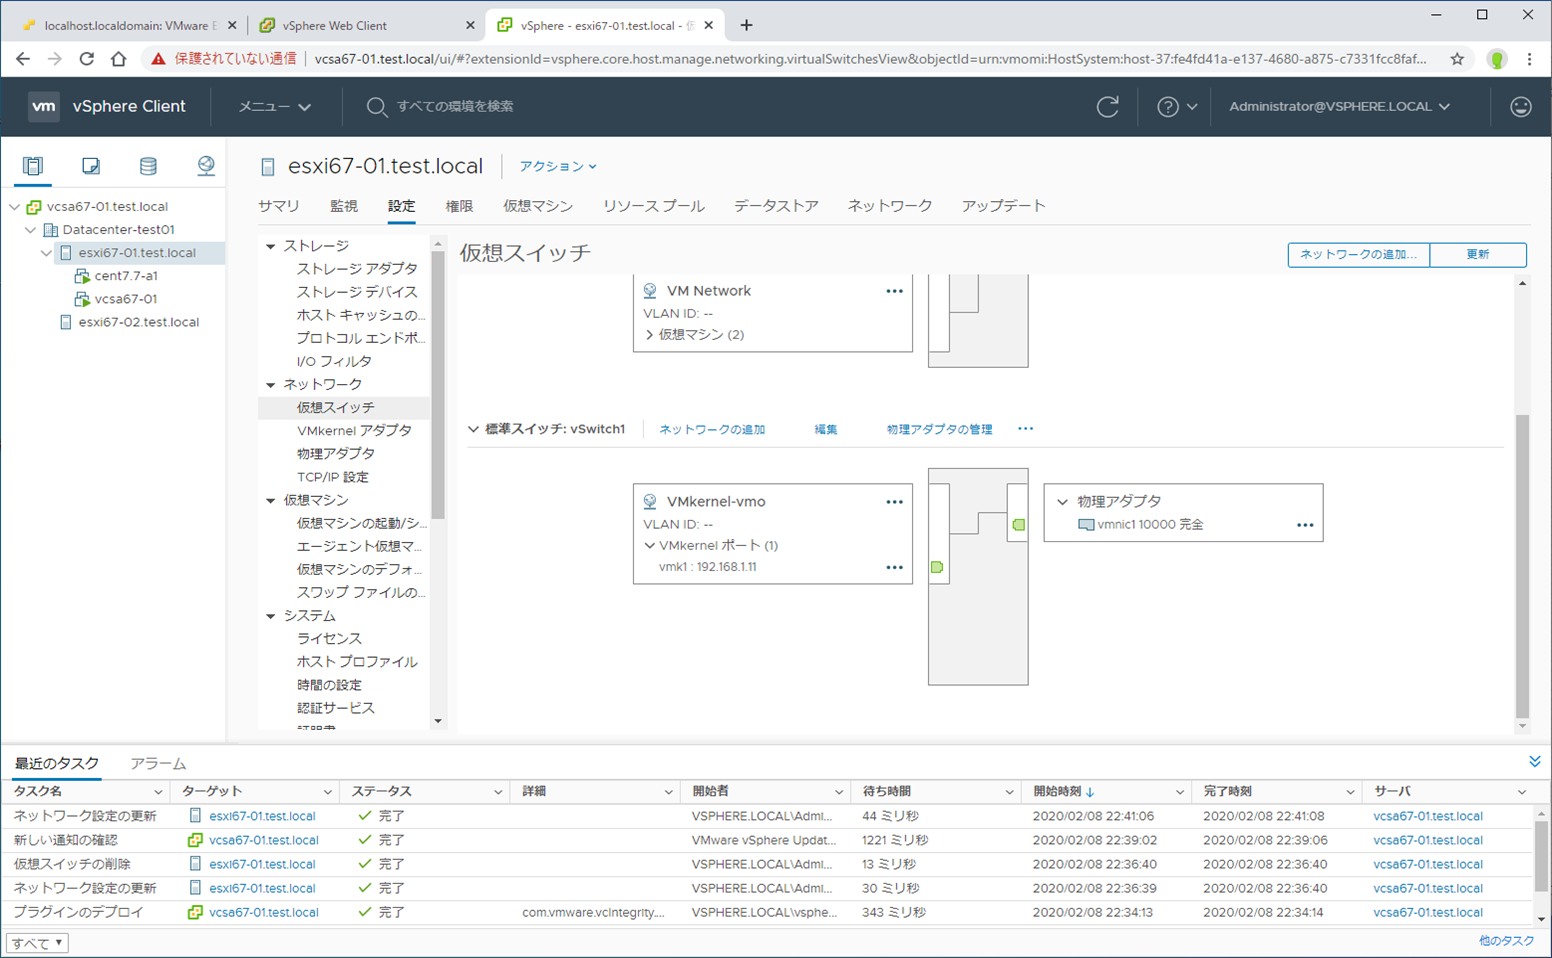Open VM Network port group options menu
The width and height of the screenshot is (1552, 958).
click(894, 291)
